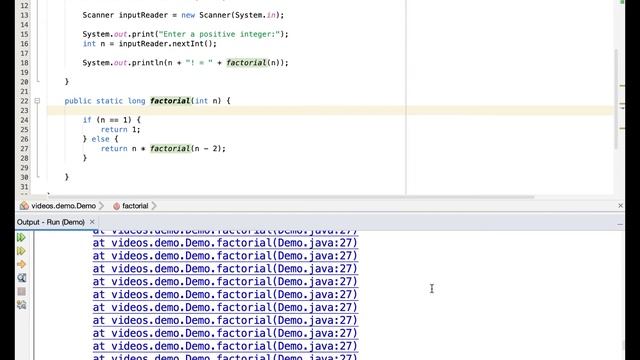Click the bottom settings icon in Output sidebar
This screenshot has width=640, height=360.
pyautogui.click(x=21, y=305)
